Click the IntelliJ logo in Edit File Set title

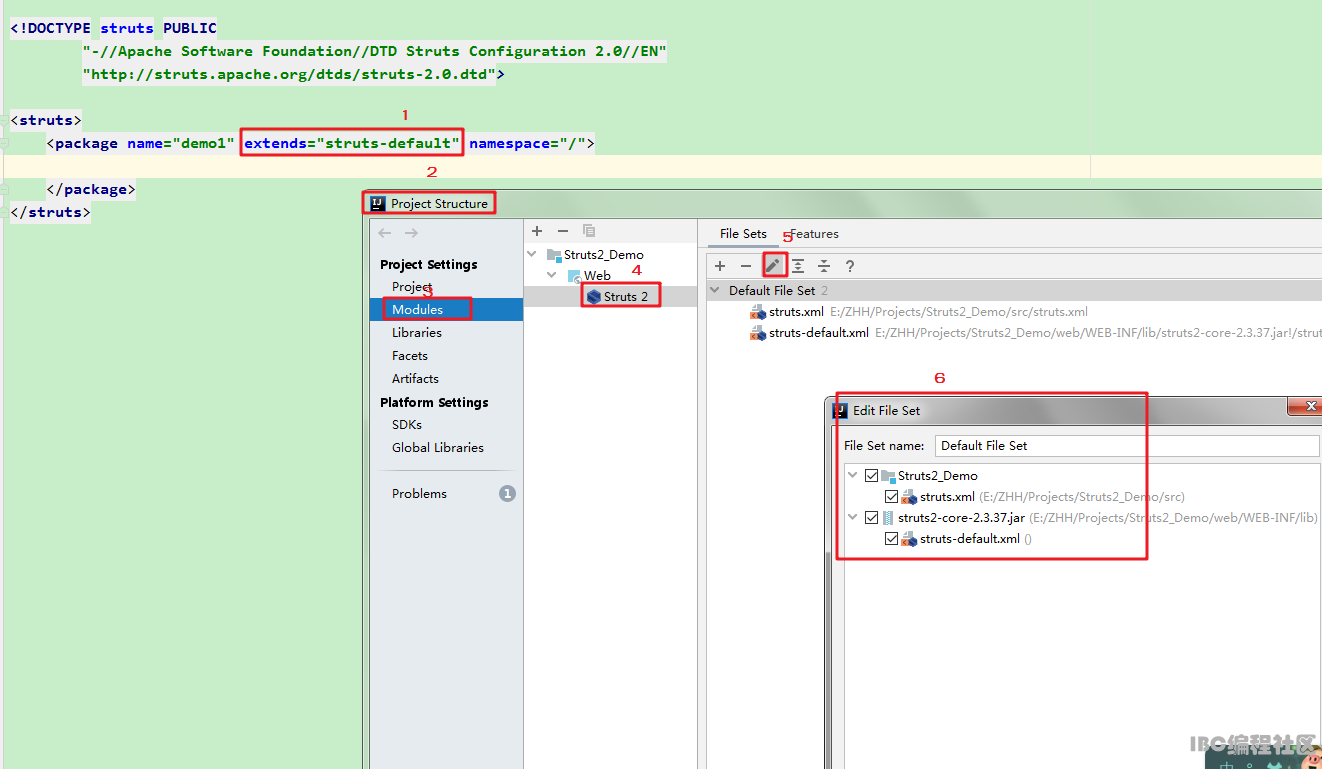point(840,410)
